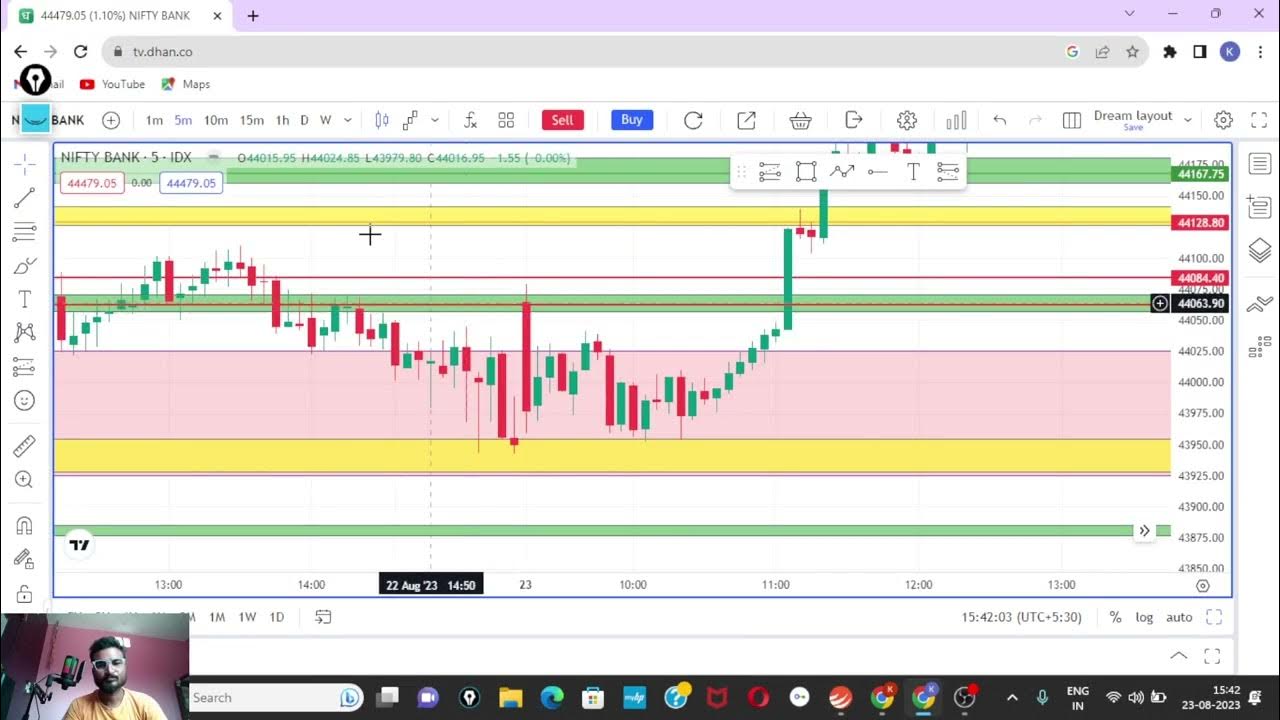Viewport: 1280px width, 720px height.
Task: Open the indicators fx menu
Action: pos(470,120)
